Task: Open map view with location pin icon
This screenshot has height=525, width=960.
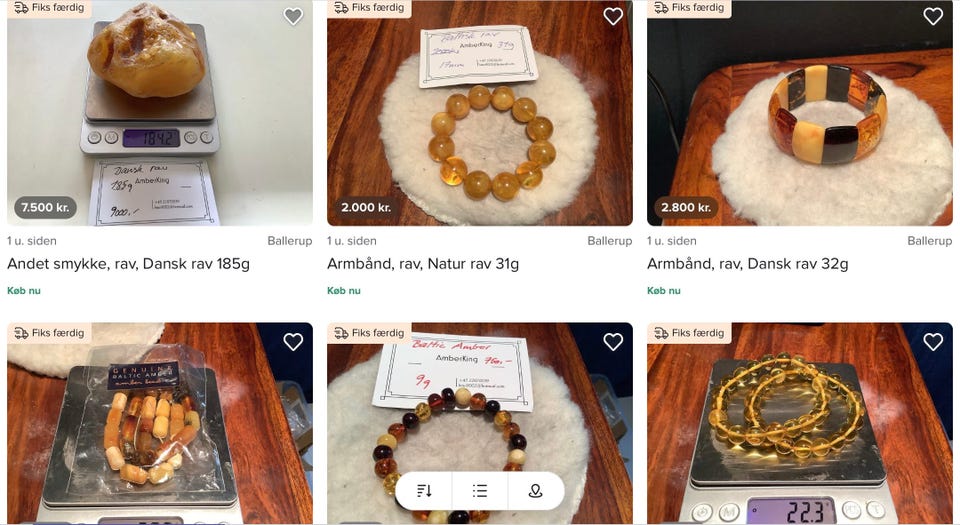Action: tap(536, 491)
